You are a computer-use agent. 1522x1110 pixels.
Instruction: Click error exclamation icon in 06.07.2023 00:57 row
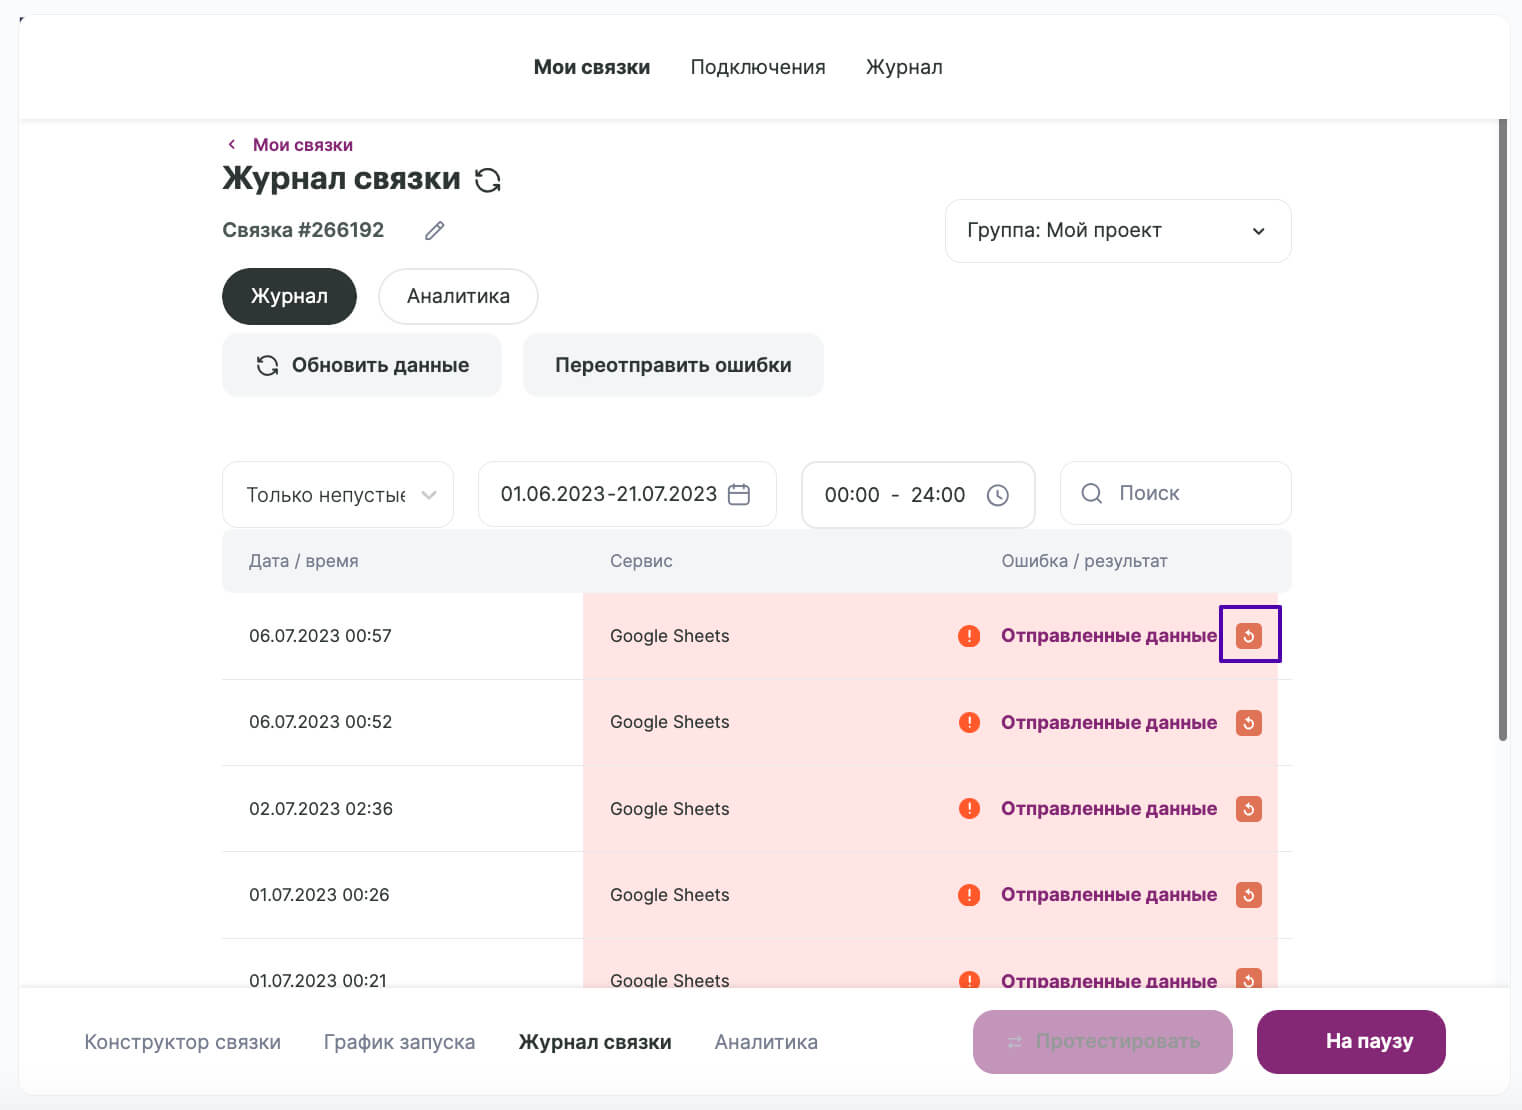click(969, 636)
